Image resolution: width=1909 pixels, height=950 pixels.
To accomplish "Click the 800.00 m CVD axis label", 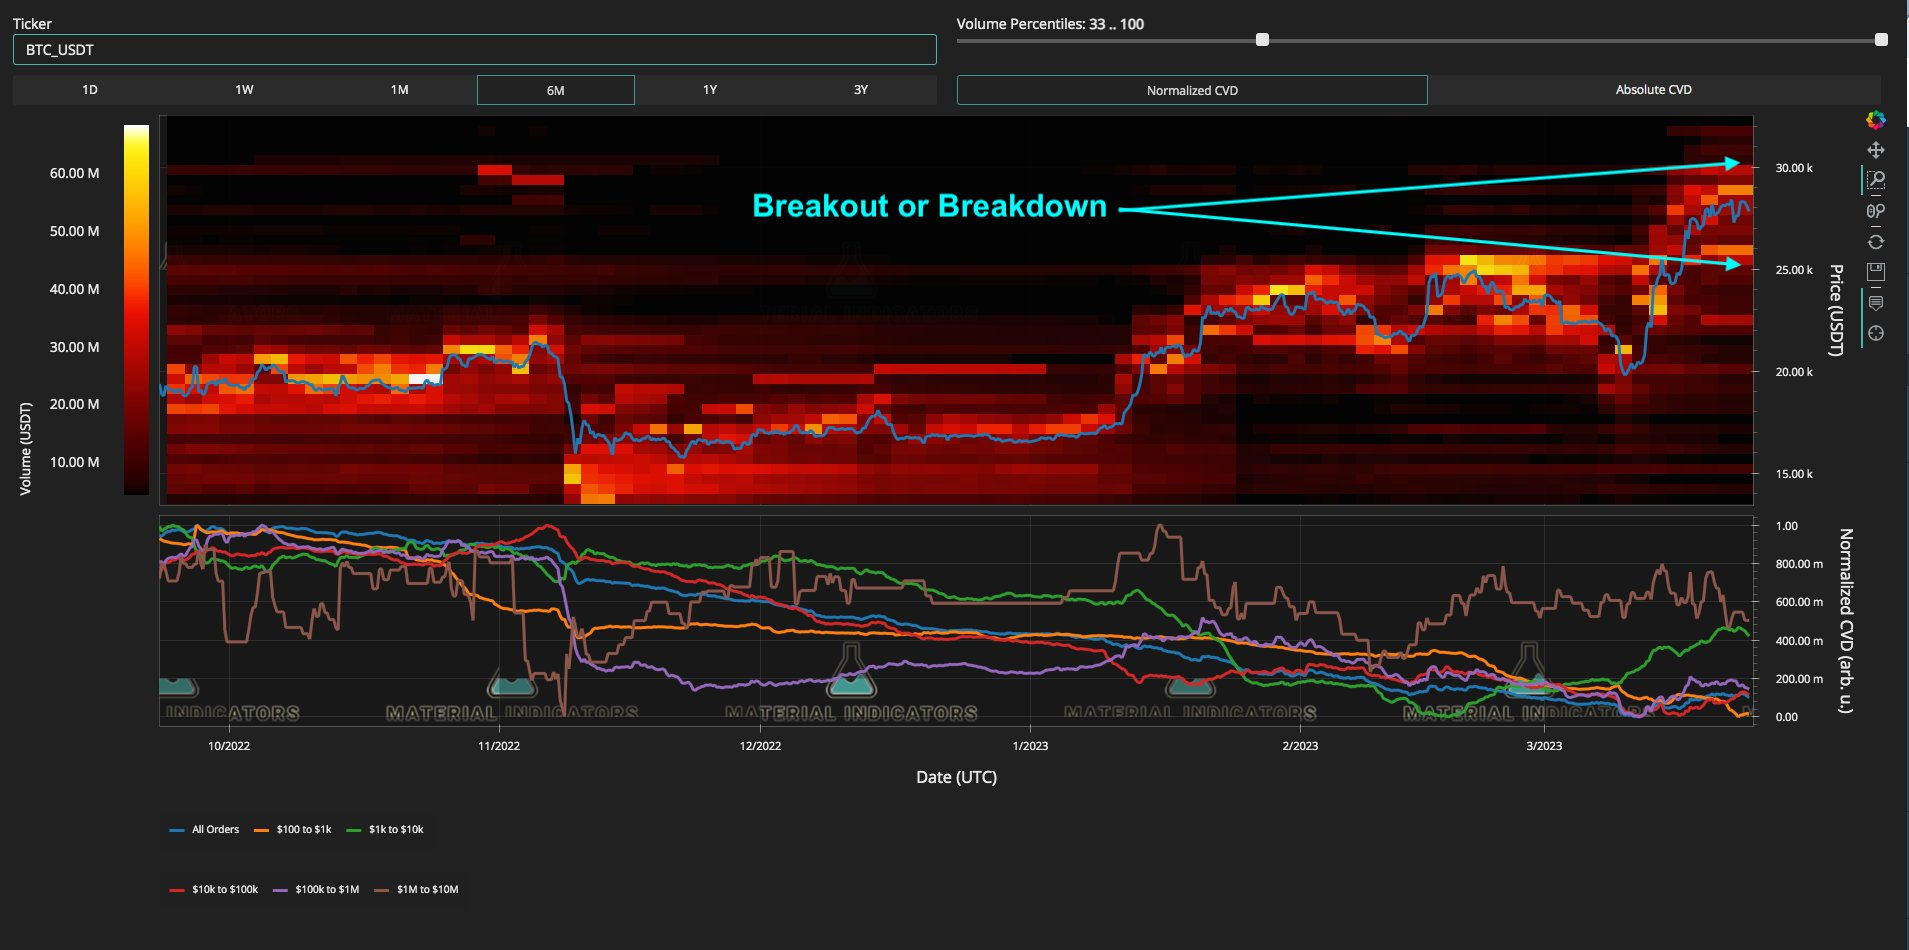I will pos(1799,564).
